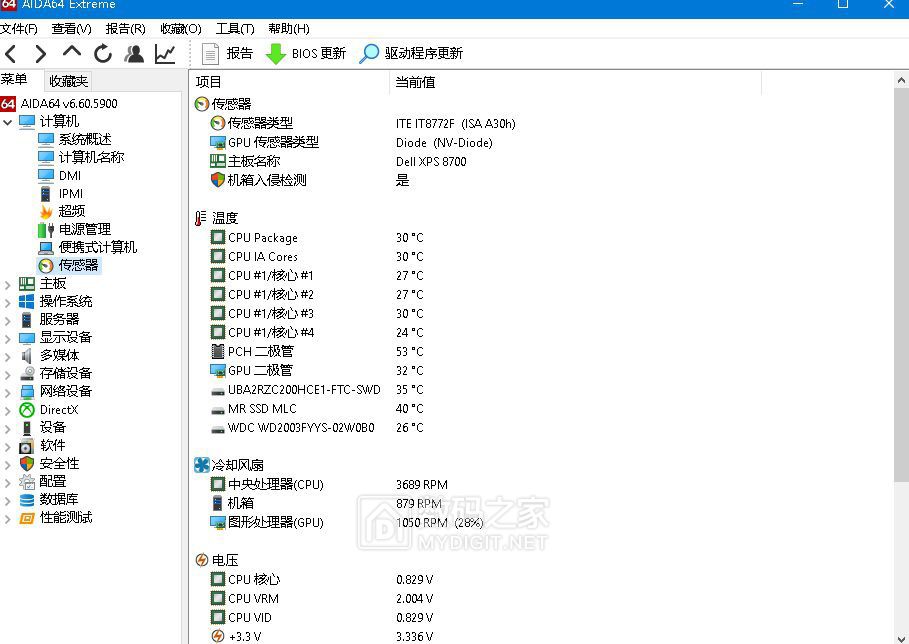Image resolution: width=909 pixels, height=644 pixels.
Task: Open the DMI icon in tree
Action: pyautogui.click(x=45, y=176)
